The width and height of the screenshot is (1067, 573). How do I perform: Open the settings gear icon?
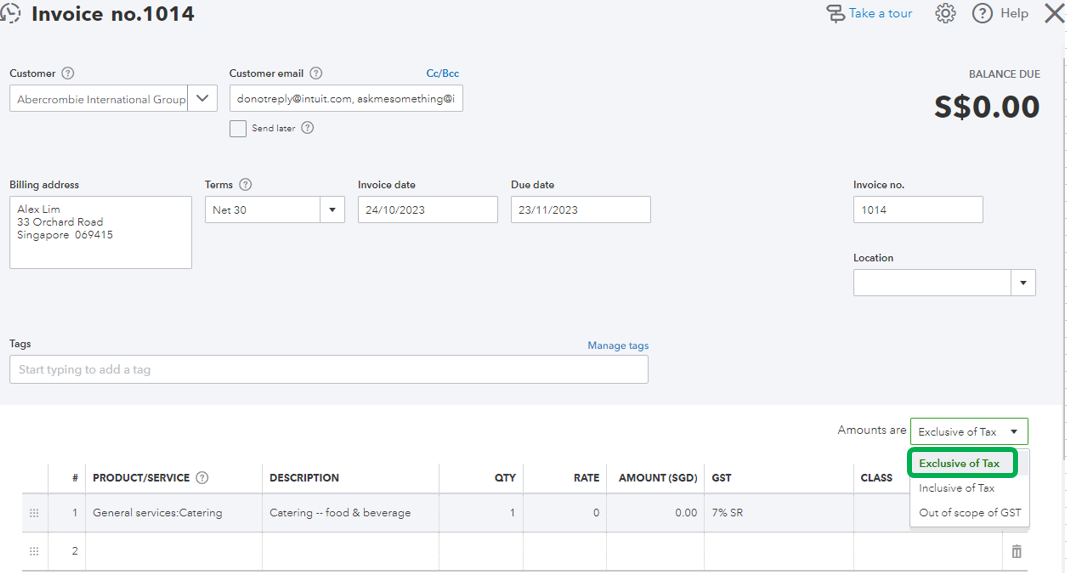(946, 14)
